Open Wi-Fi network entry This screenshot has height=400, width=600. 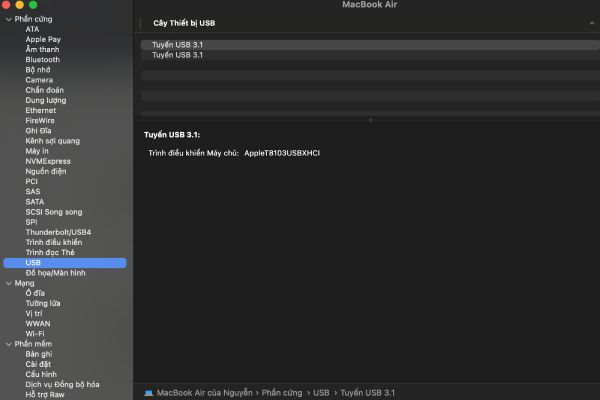pos(35,334)
